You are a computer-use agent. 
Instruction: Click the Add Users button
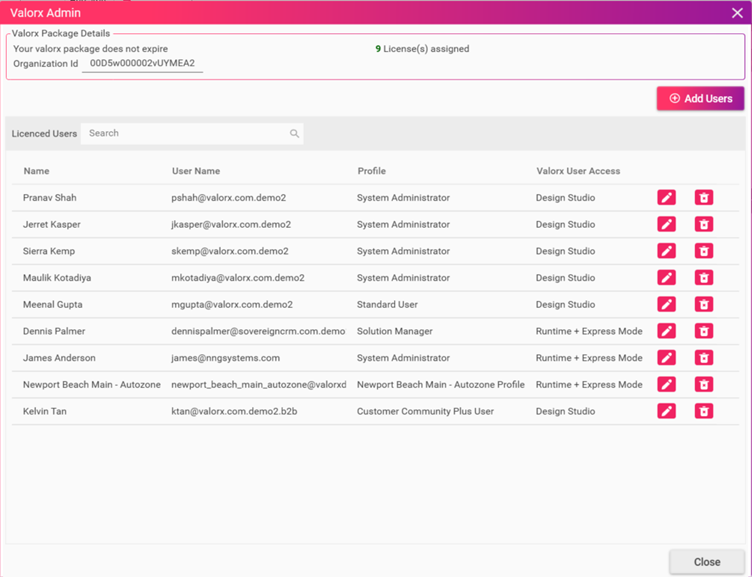(700, 98)
